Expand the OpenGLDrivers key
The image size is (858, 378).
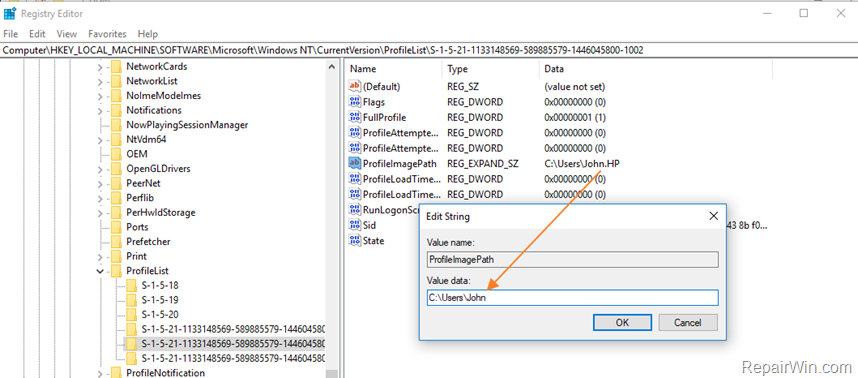tap(100, 169)
